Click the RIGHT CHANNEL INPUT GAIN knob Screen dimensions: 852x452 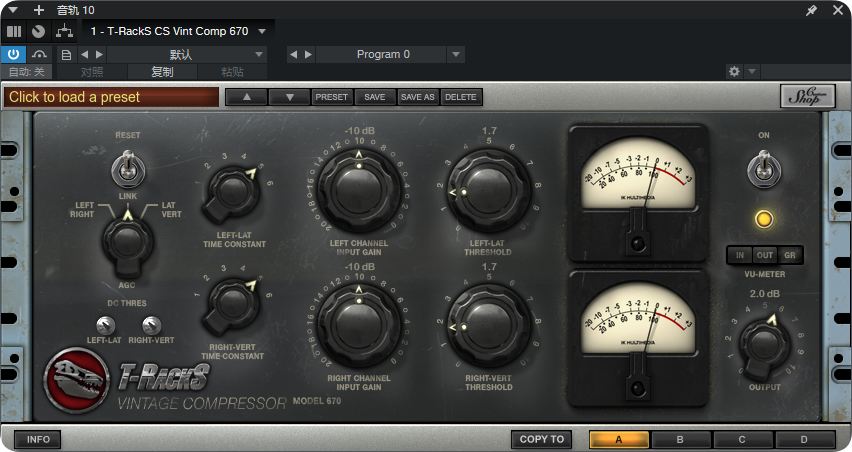point(359,326)
